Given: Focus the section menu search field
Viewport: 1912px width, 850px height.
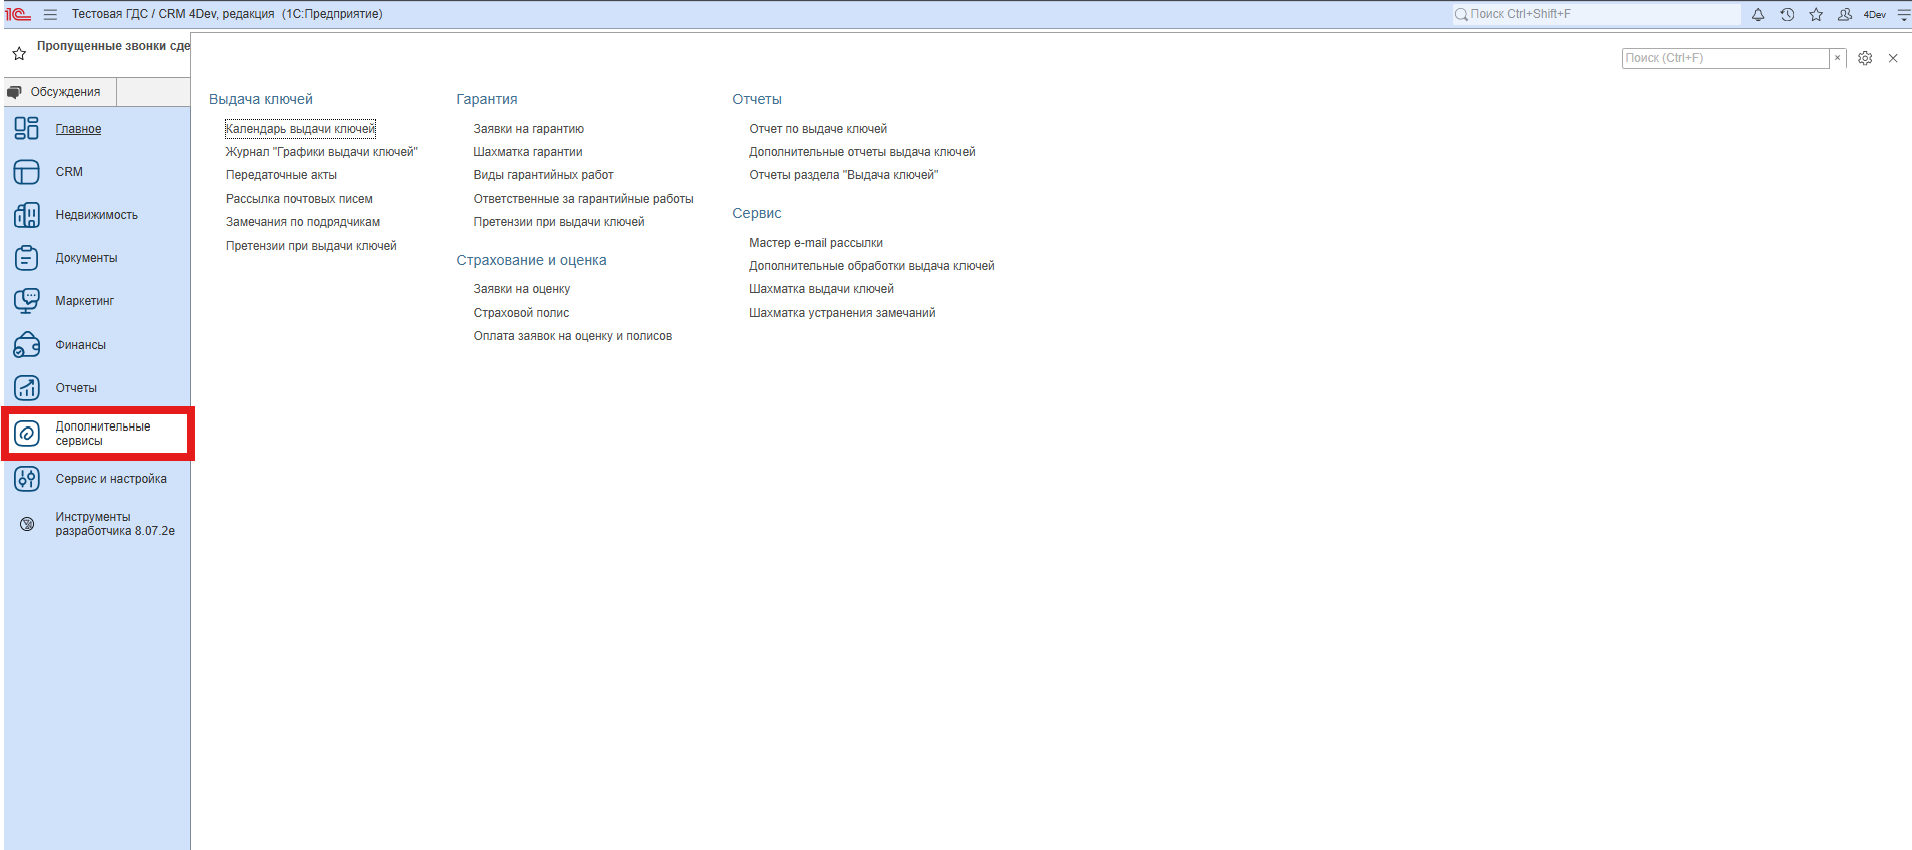Looking at the screenshot, I should tap(1724, 58).
